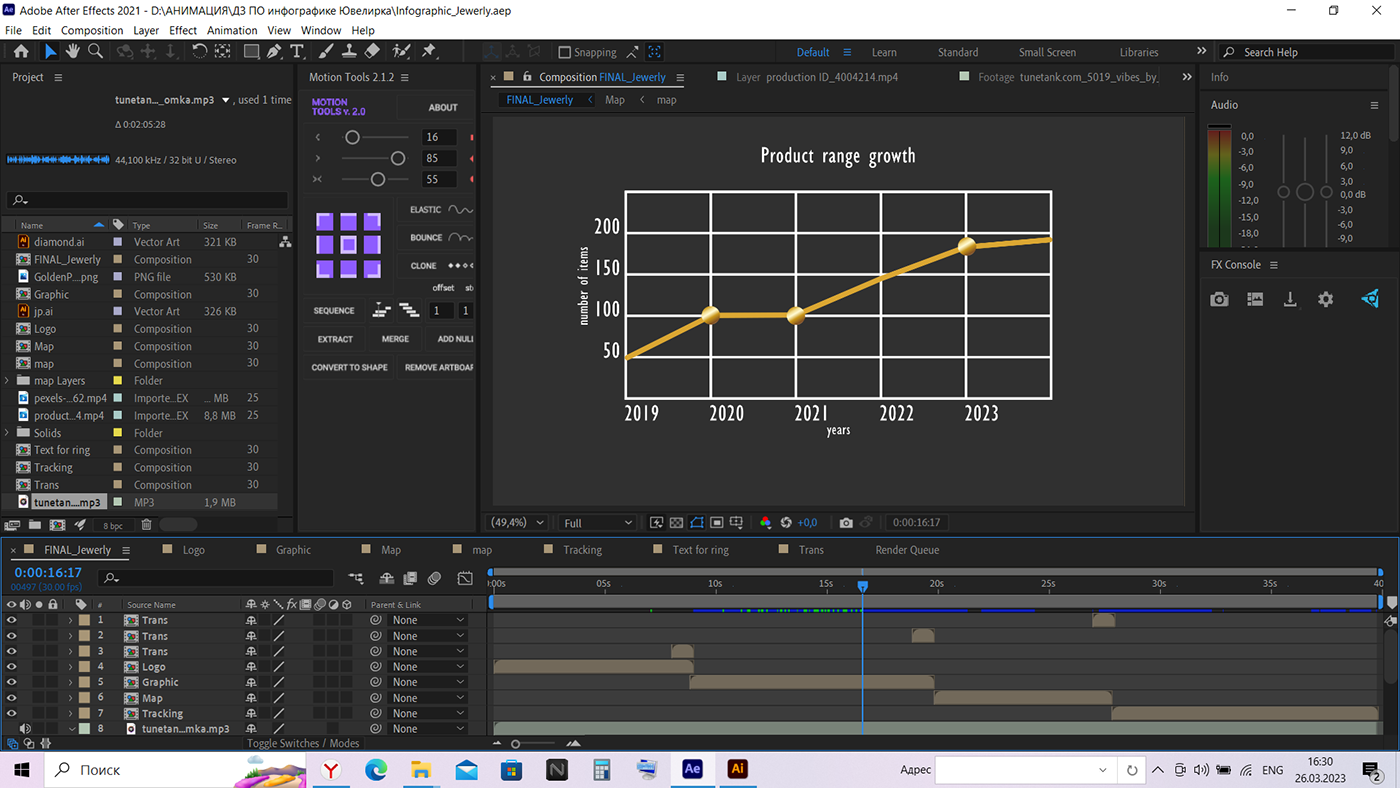The height and width of the screenshot is (788, 1400).
Task: Open FX Console settings gear
Action: click(x=1325, y=299)
